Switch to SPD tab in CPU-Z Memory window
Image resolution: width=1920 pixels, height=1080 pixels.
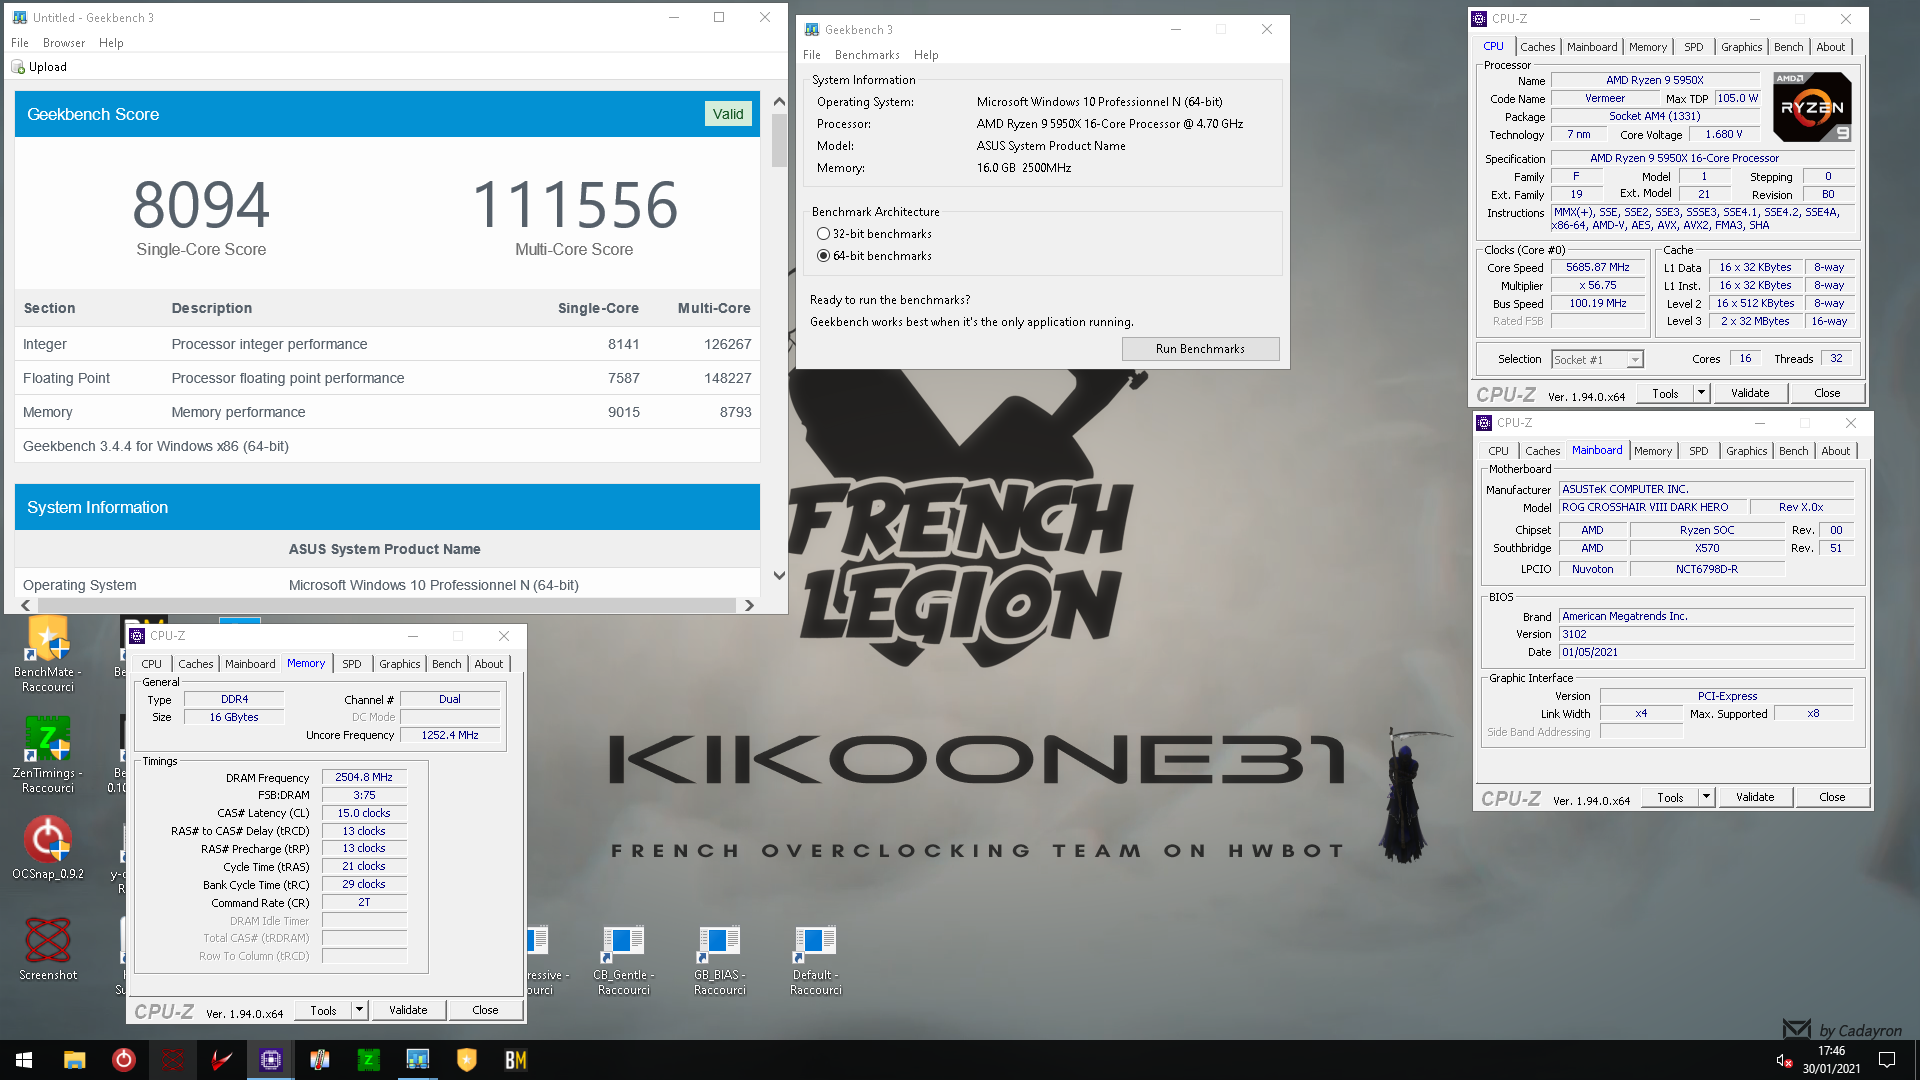[352, 664]
